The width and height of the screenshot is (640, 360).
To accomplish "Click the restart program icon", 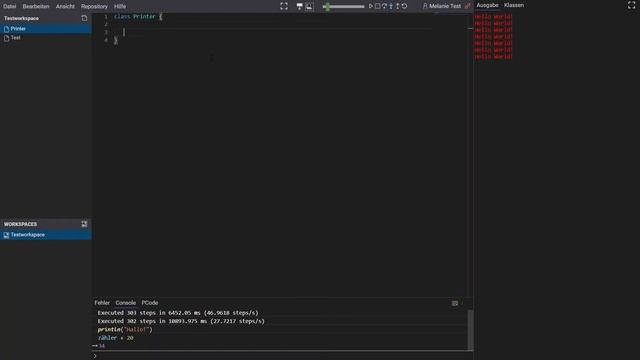I will (404, 6).
